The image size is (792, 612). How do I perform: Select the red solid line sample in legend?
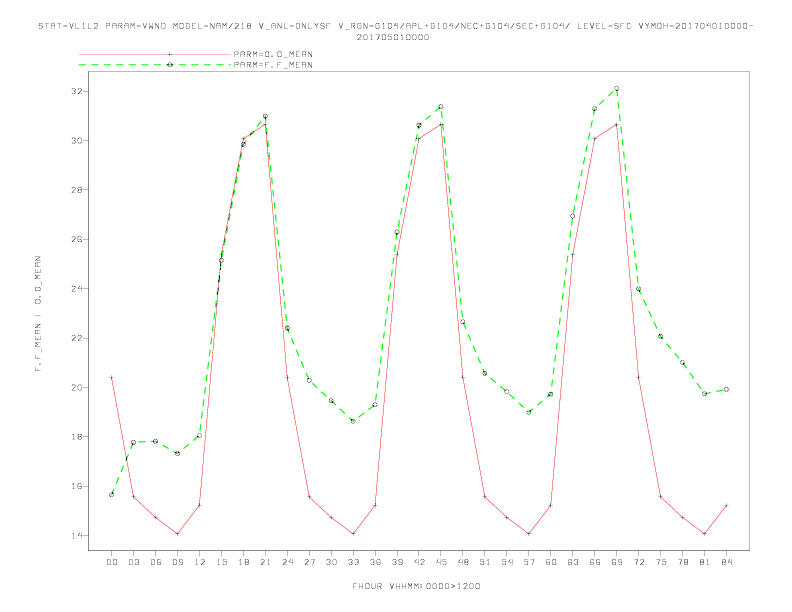pos(155,54)
